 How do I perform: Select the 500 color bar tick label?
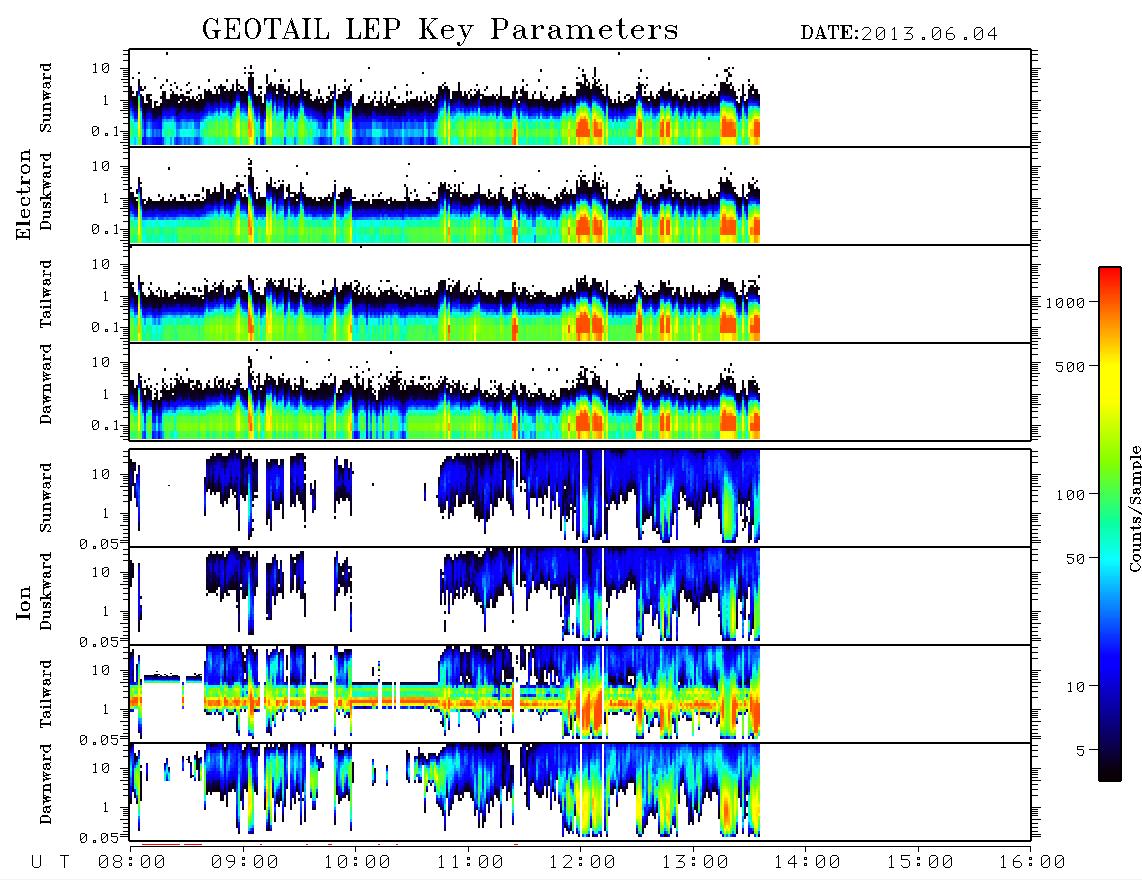click(1070, 366)
